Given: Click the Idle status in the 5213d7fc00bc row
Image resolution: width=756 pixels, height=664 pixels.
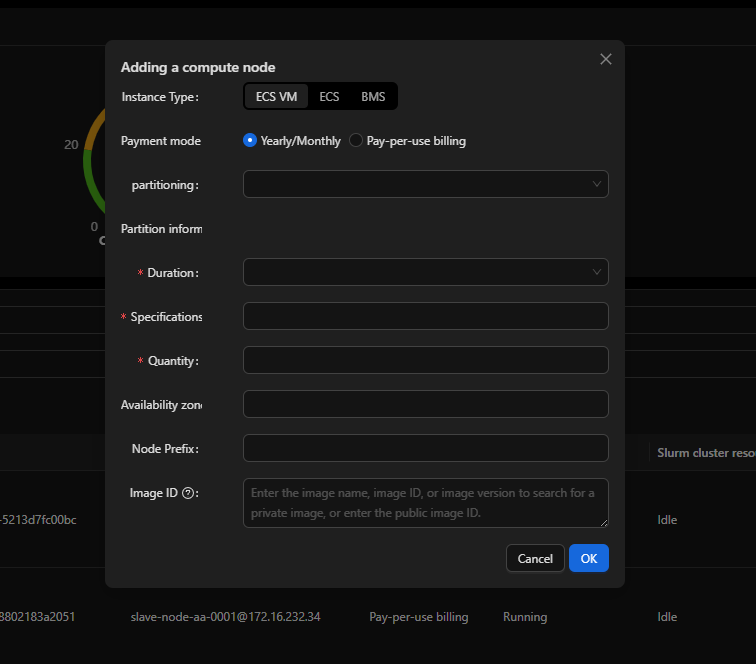Looking at the screenshot, I should pyautogui.click(x=667, y=520).
